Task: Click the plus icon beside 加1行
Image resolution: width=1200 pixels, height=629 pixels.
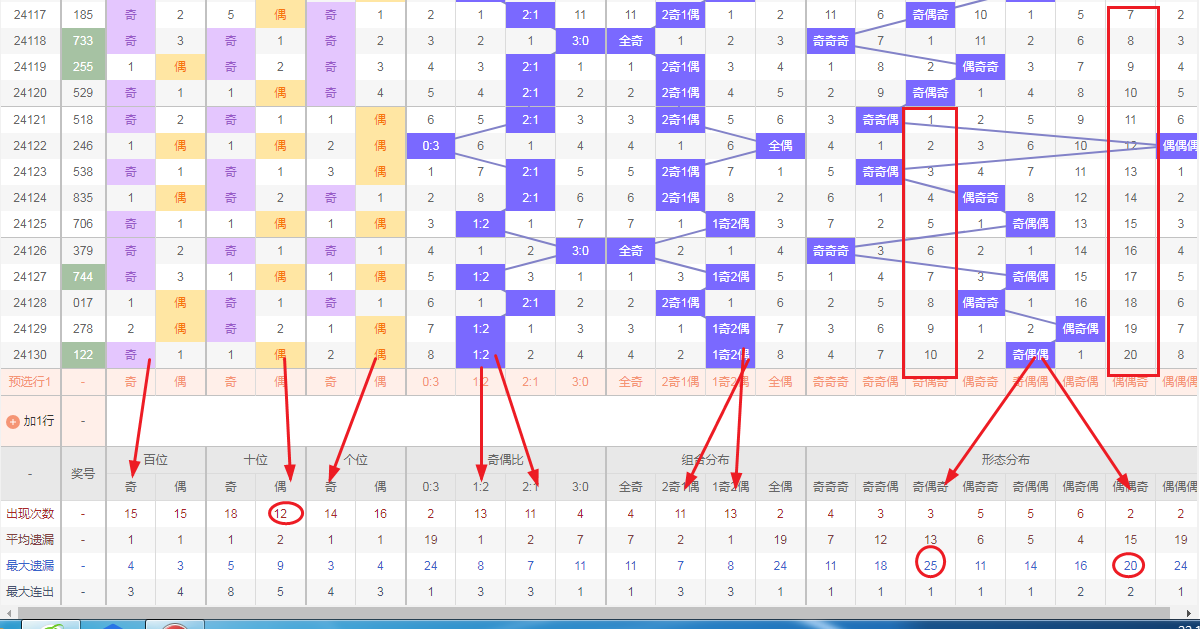Action: coord(13,422)
